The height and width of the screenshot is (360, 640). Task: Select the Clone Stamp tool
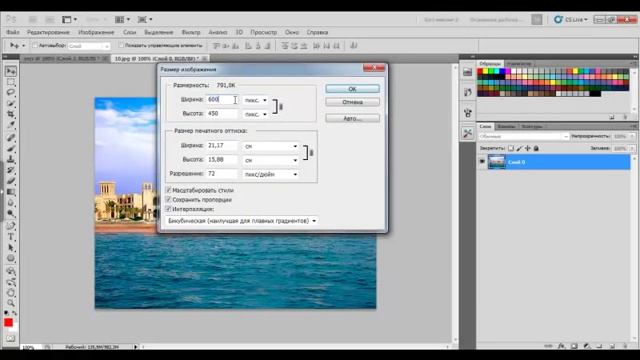11,159
